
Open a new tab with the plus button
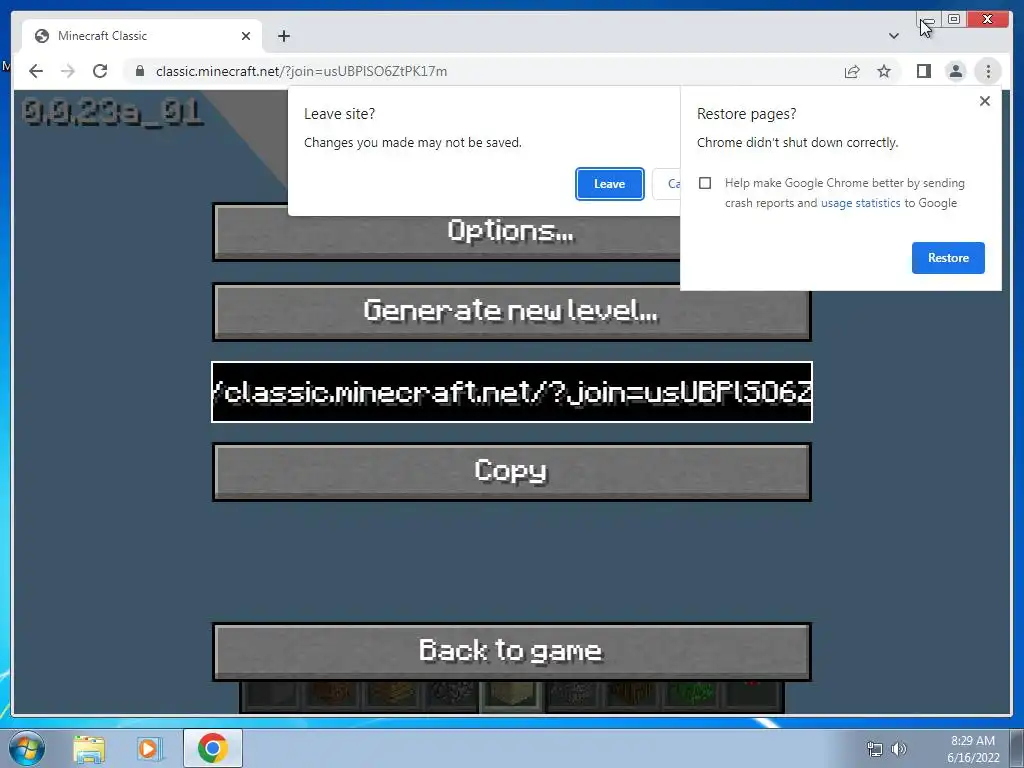pos(283,36)
